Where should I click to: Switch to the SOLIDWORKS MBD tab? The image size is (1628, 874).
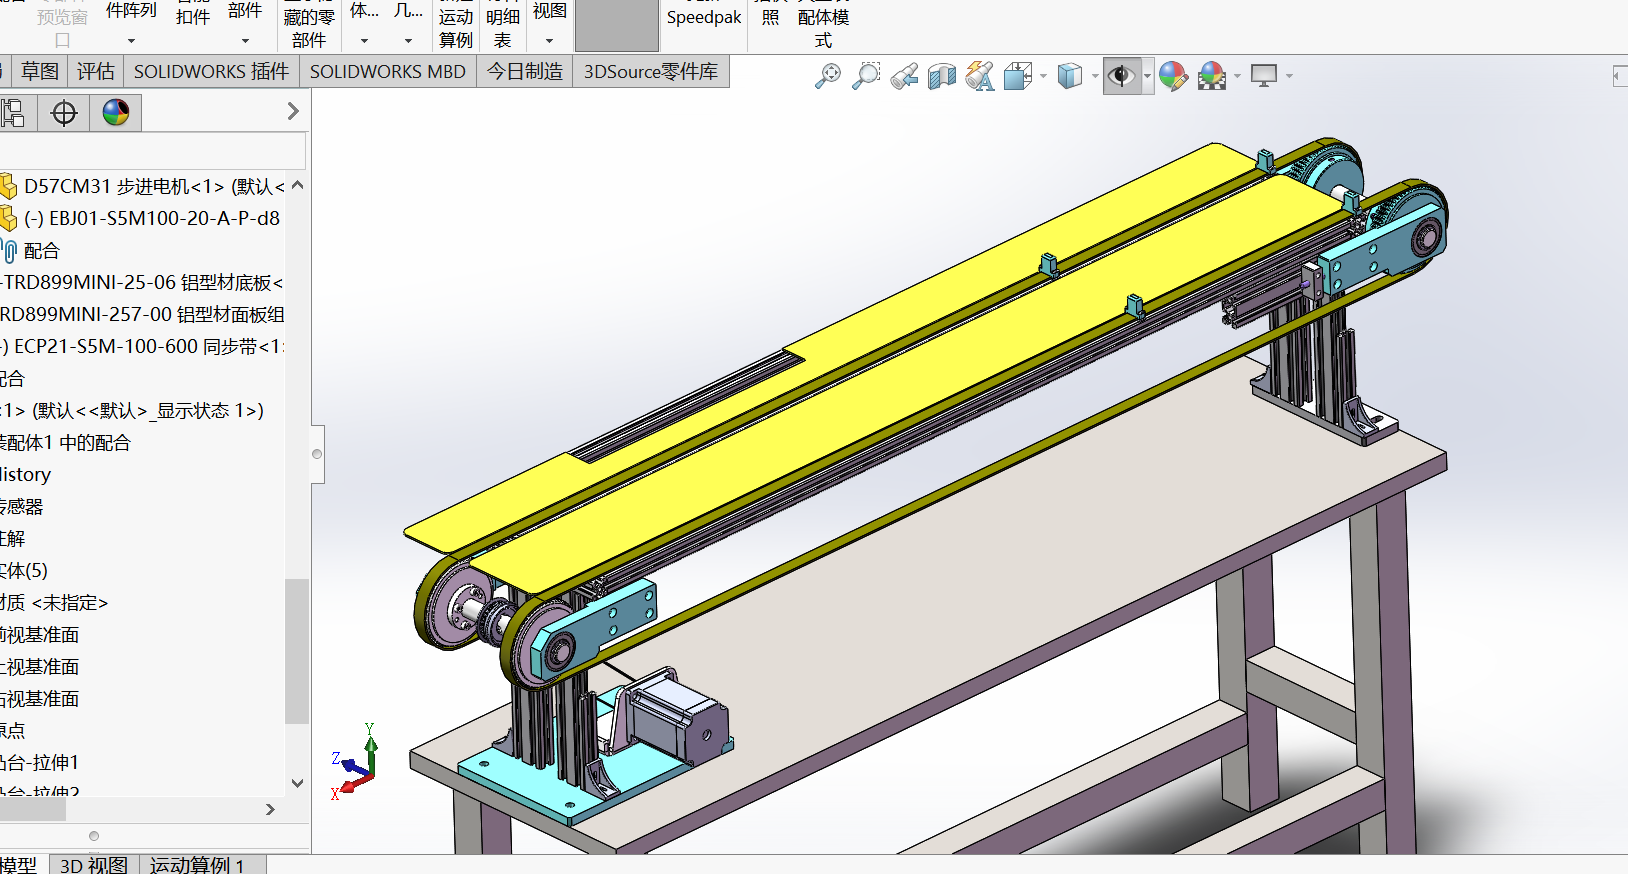click(x=387, y=72)
